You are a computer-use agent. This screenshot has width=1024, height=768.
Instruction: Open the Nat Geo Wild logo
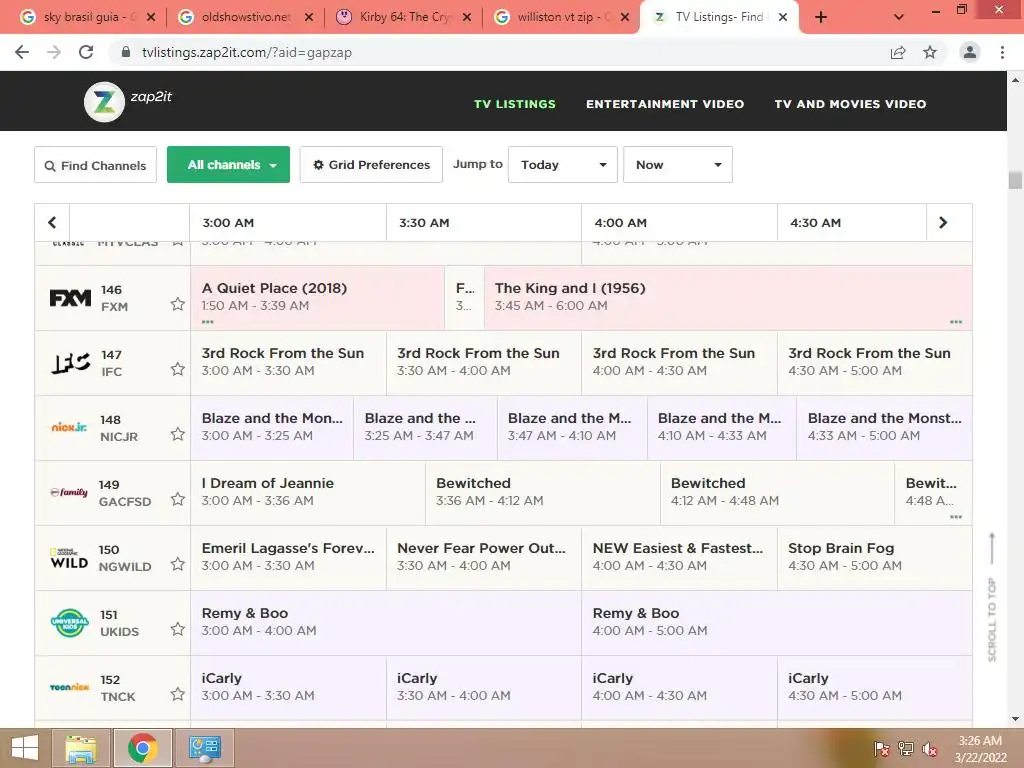coord(69,558)
